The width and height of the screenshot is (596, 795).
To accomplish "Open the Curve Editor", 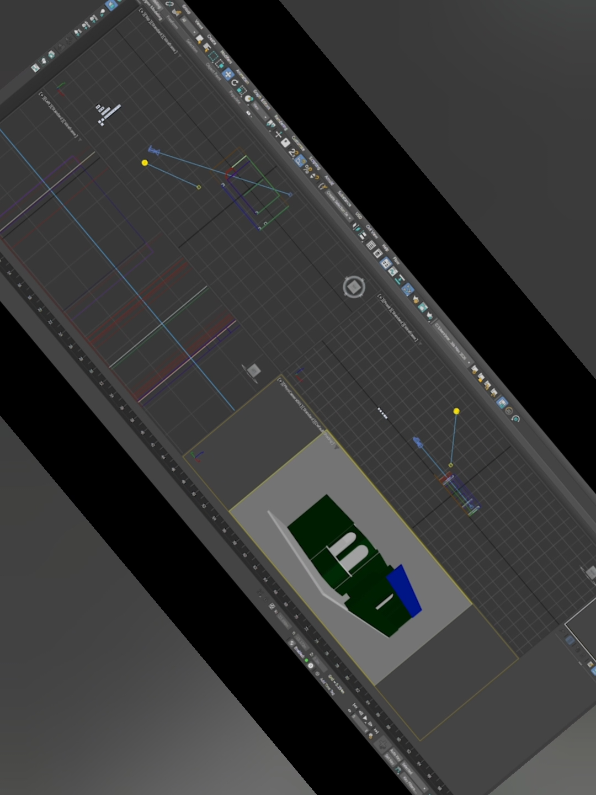I will point(393,272).
